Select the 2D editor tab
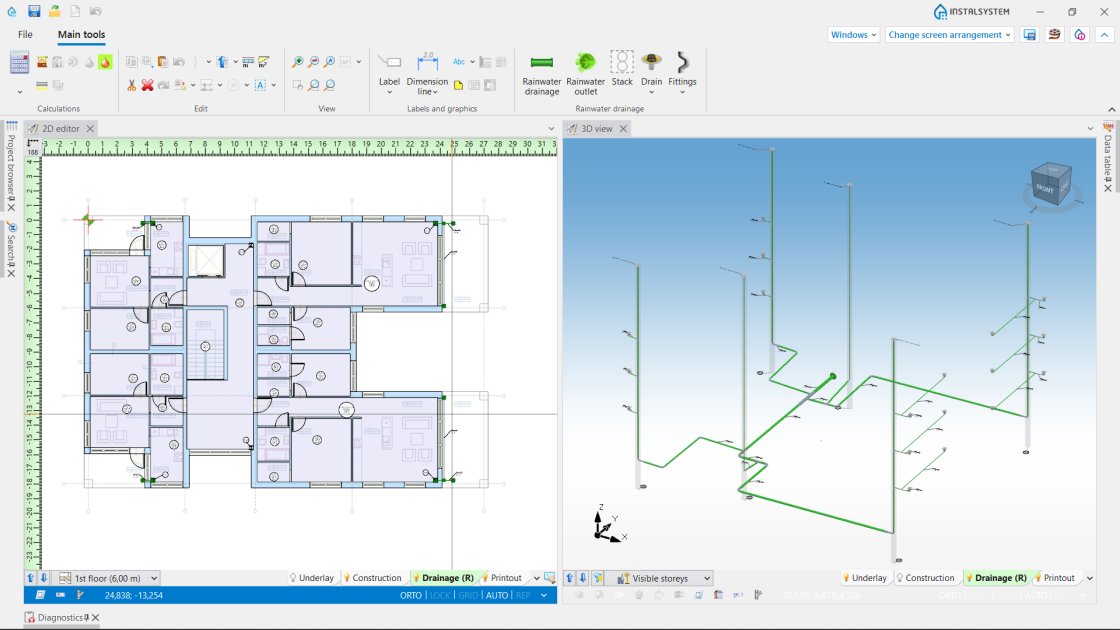This screenshot has width=1120, height=630. (x=61, y=129)
